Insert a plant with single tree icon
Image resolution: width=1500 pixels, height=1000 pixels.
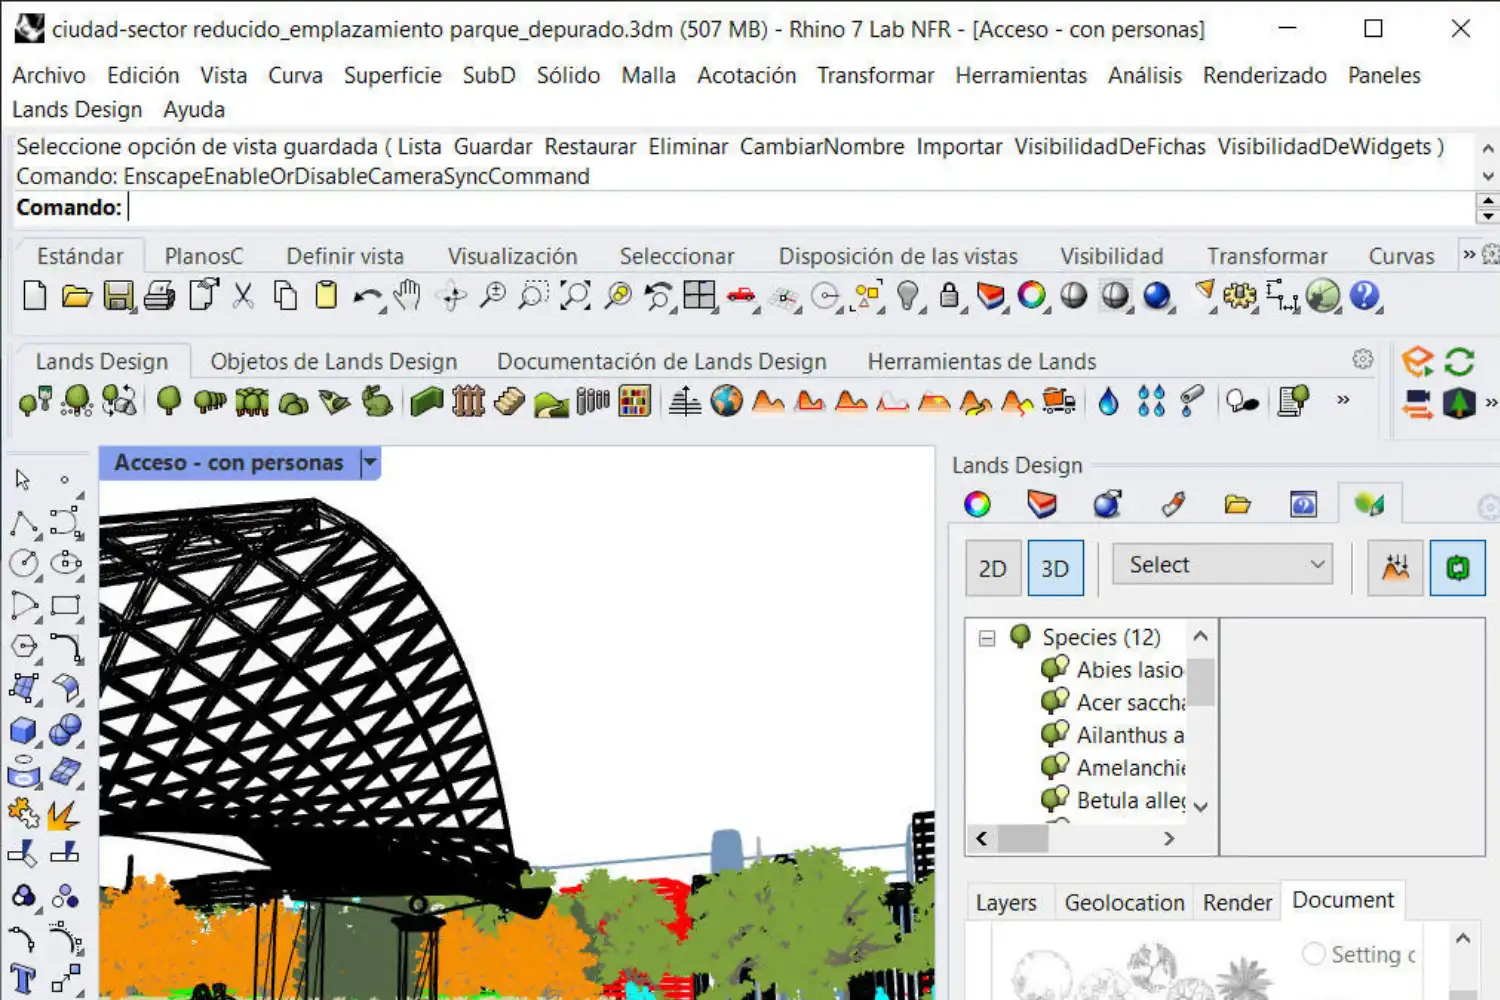(169, 401)
